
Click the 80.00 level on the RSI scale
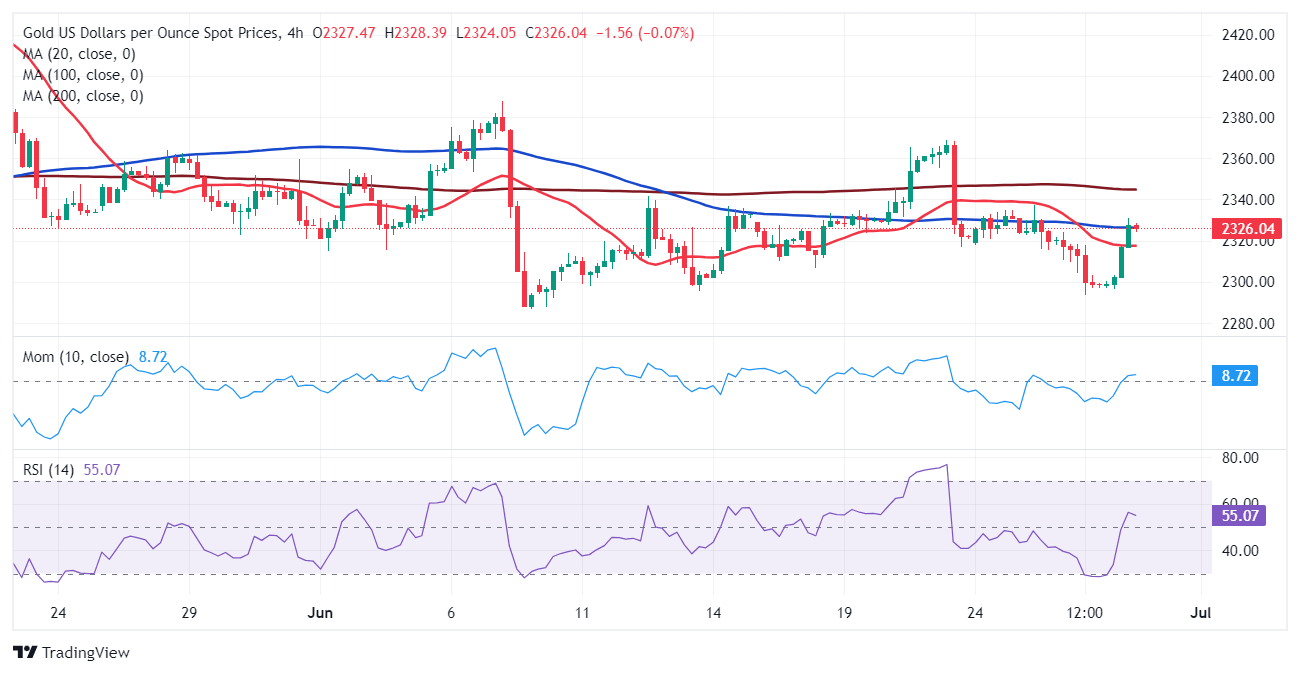pos(1241,458)
